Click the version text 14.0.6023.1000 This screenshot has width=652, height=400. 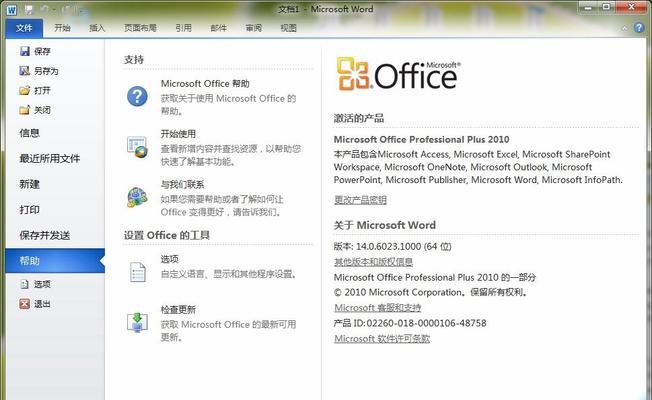[x=388, y=247]
